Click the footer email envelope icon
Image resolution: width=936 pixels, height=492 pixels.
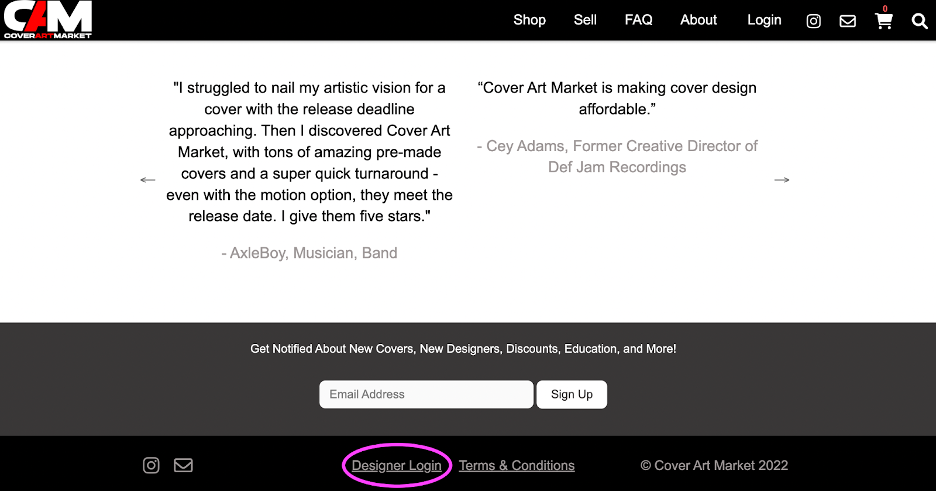183,465
